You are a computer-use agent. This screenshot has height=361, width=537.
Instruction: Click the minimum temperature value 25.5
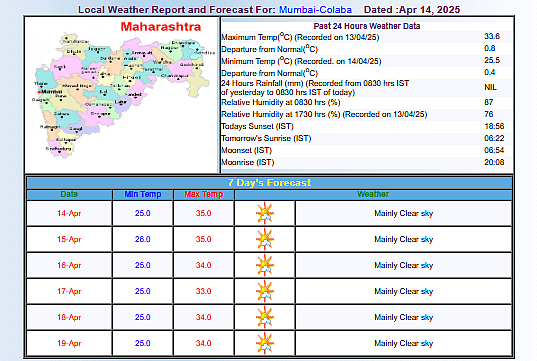pos(492,60)
